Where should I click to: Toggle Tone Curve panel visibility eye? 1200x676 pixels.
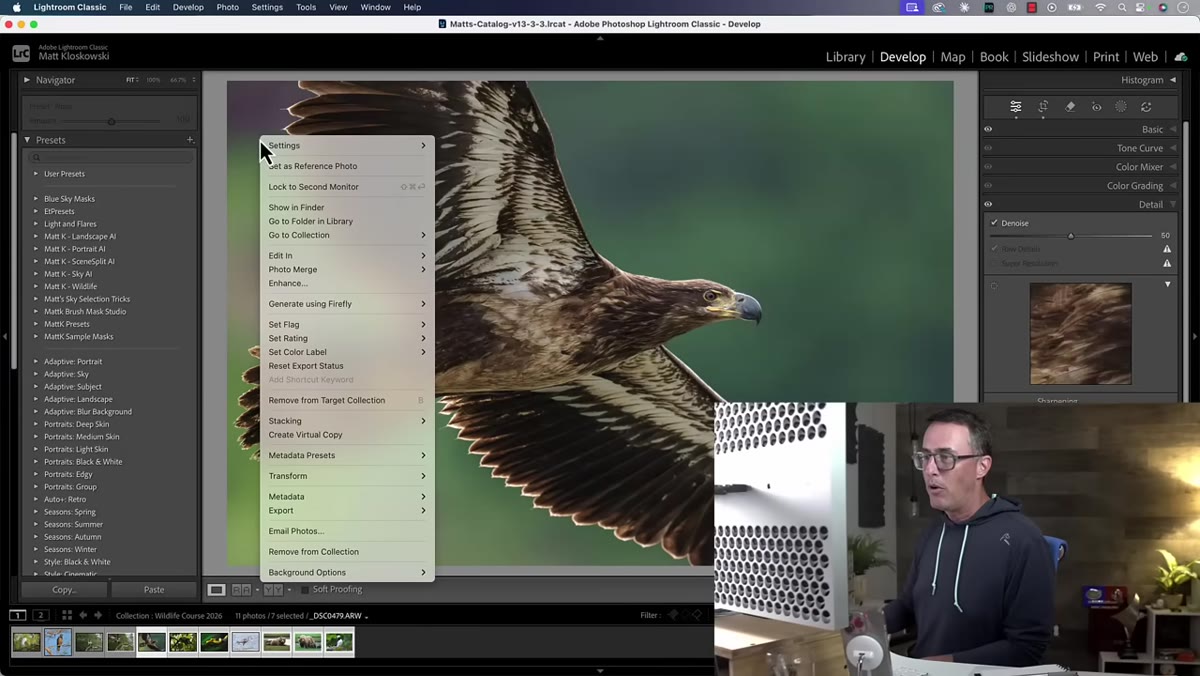pyautogui.click(x=988, y=148)
